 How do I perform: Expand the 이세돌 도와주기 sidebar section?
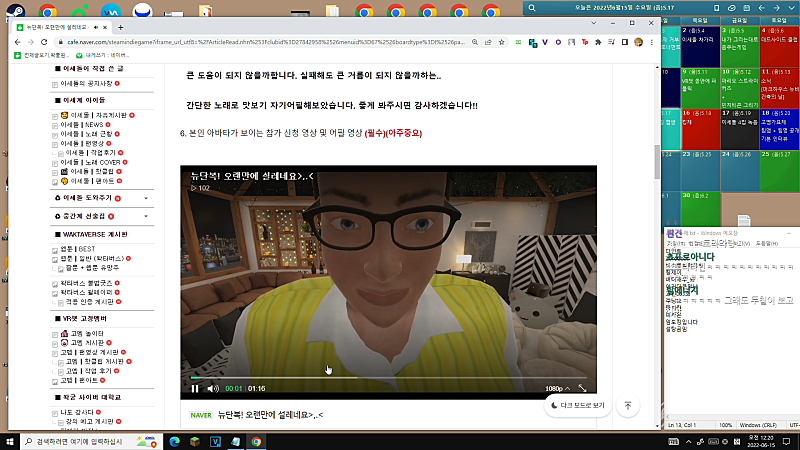(x=146, y=198)
